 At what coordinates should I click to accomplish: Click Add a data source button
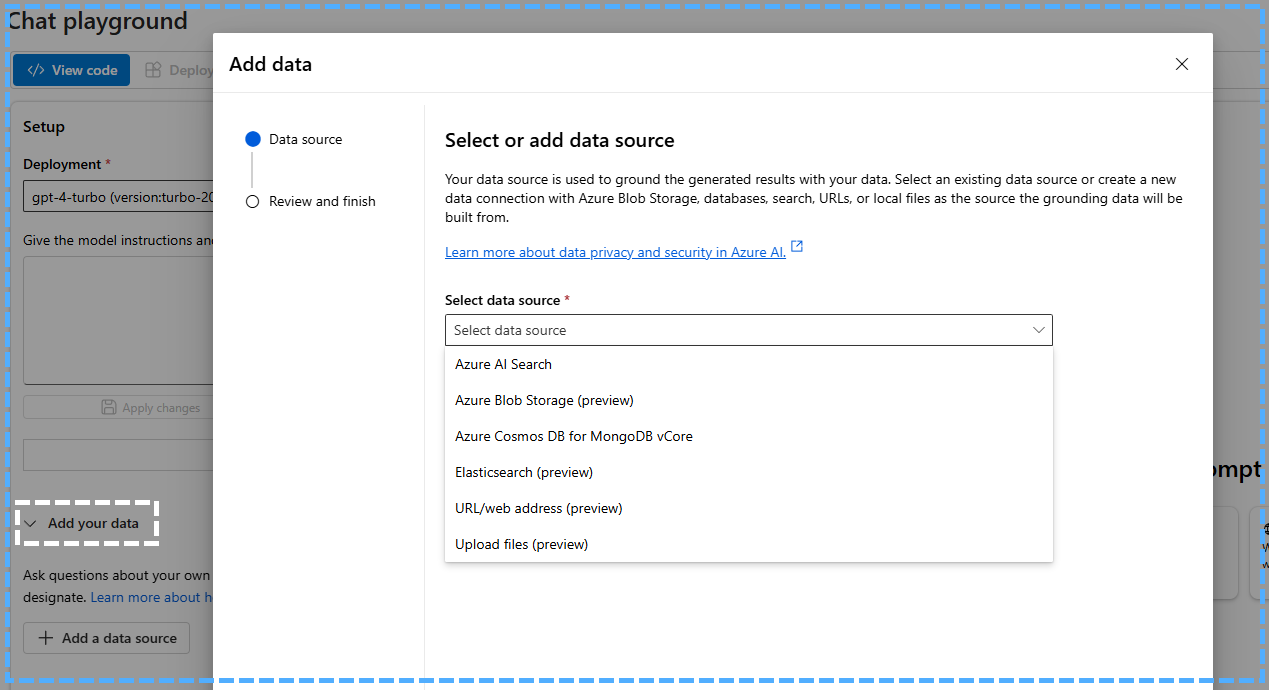tap(107, 638)
